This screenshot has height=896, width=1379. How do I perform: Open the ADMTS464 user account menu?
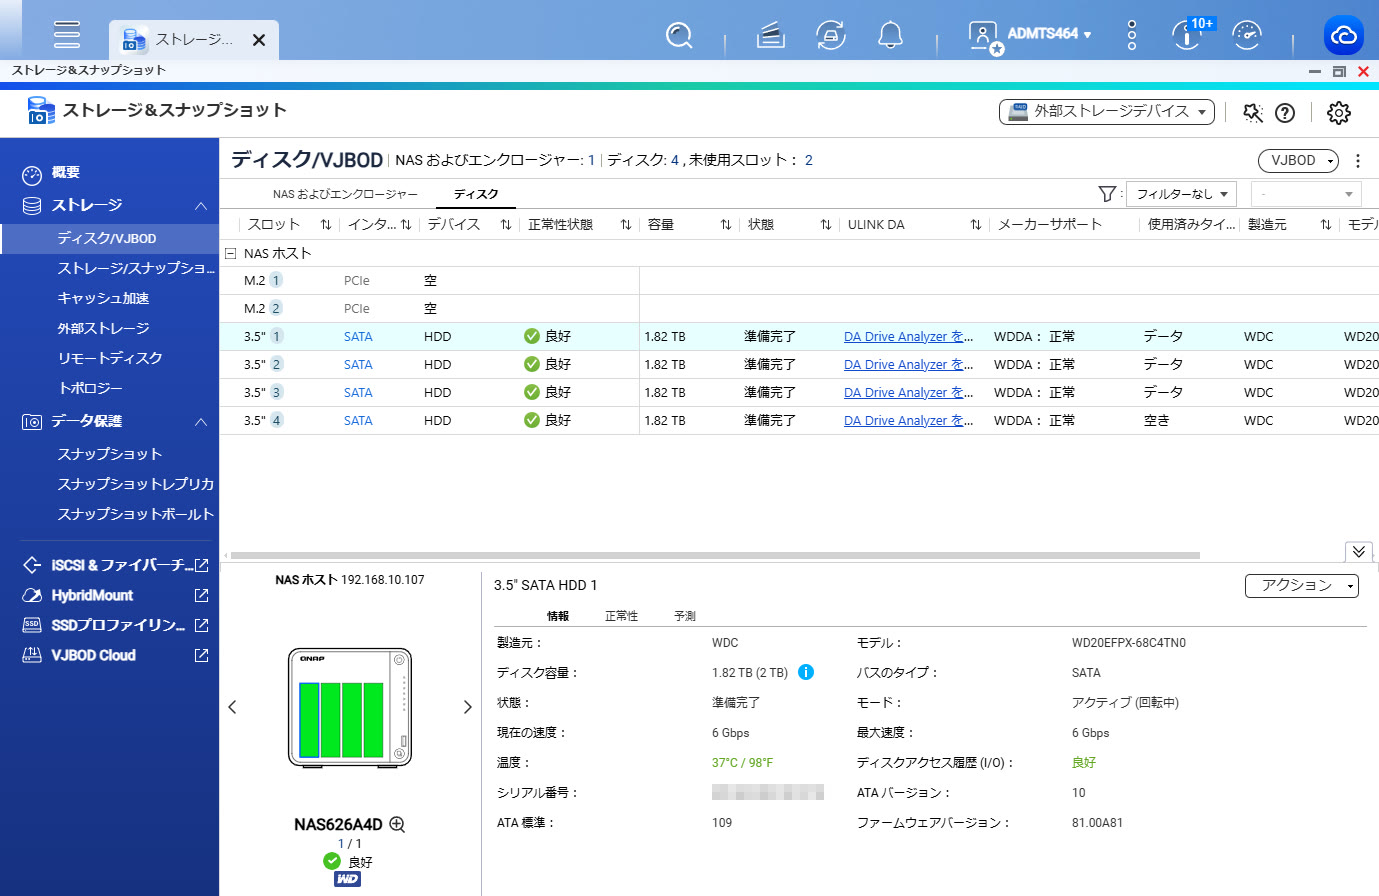click(x=1030, y=35)
